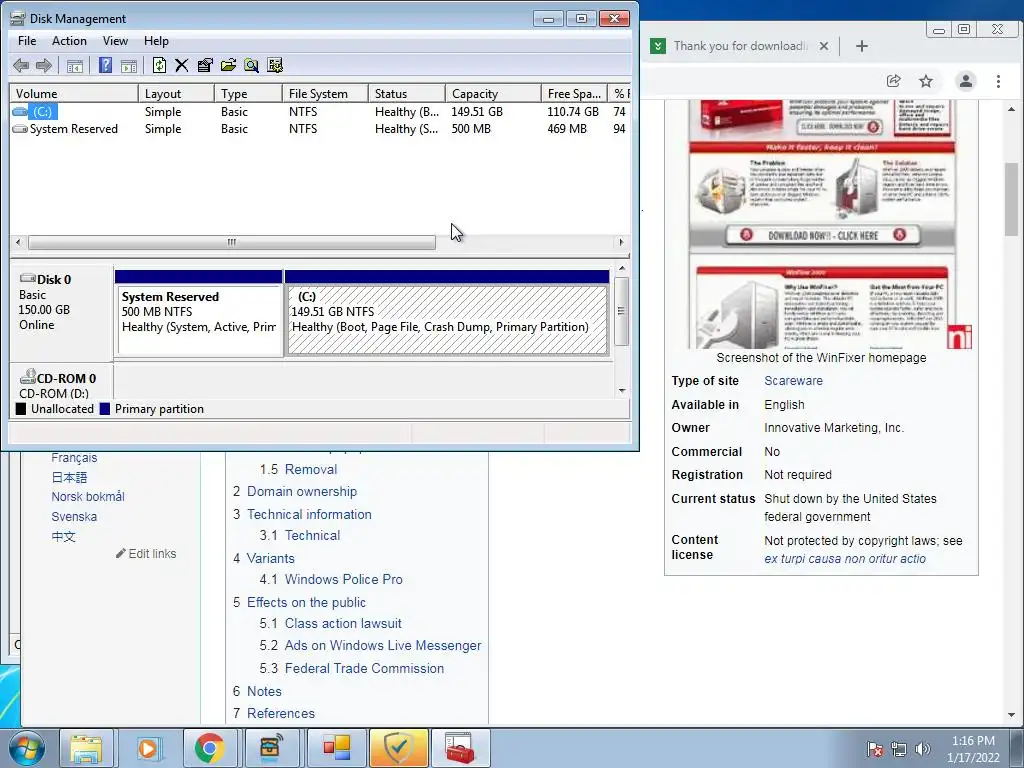The height and width of the screenshot is (768, 1024).
Task: Switch to the Svenska language link
Action: (74, 517)
